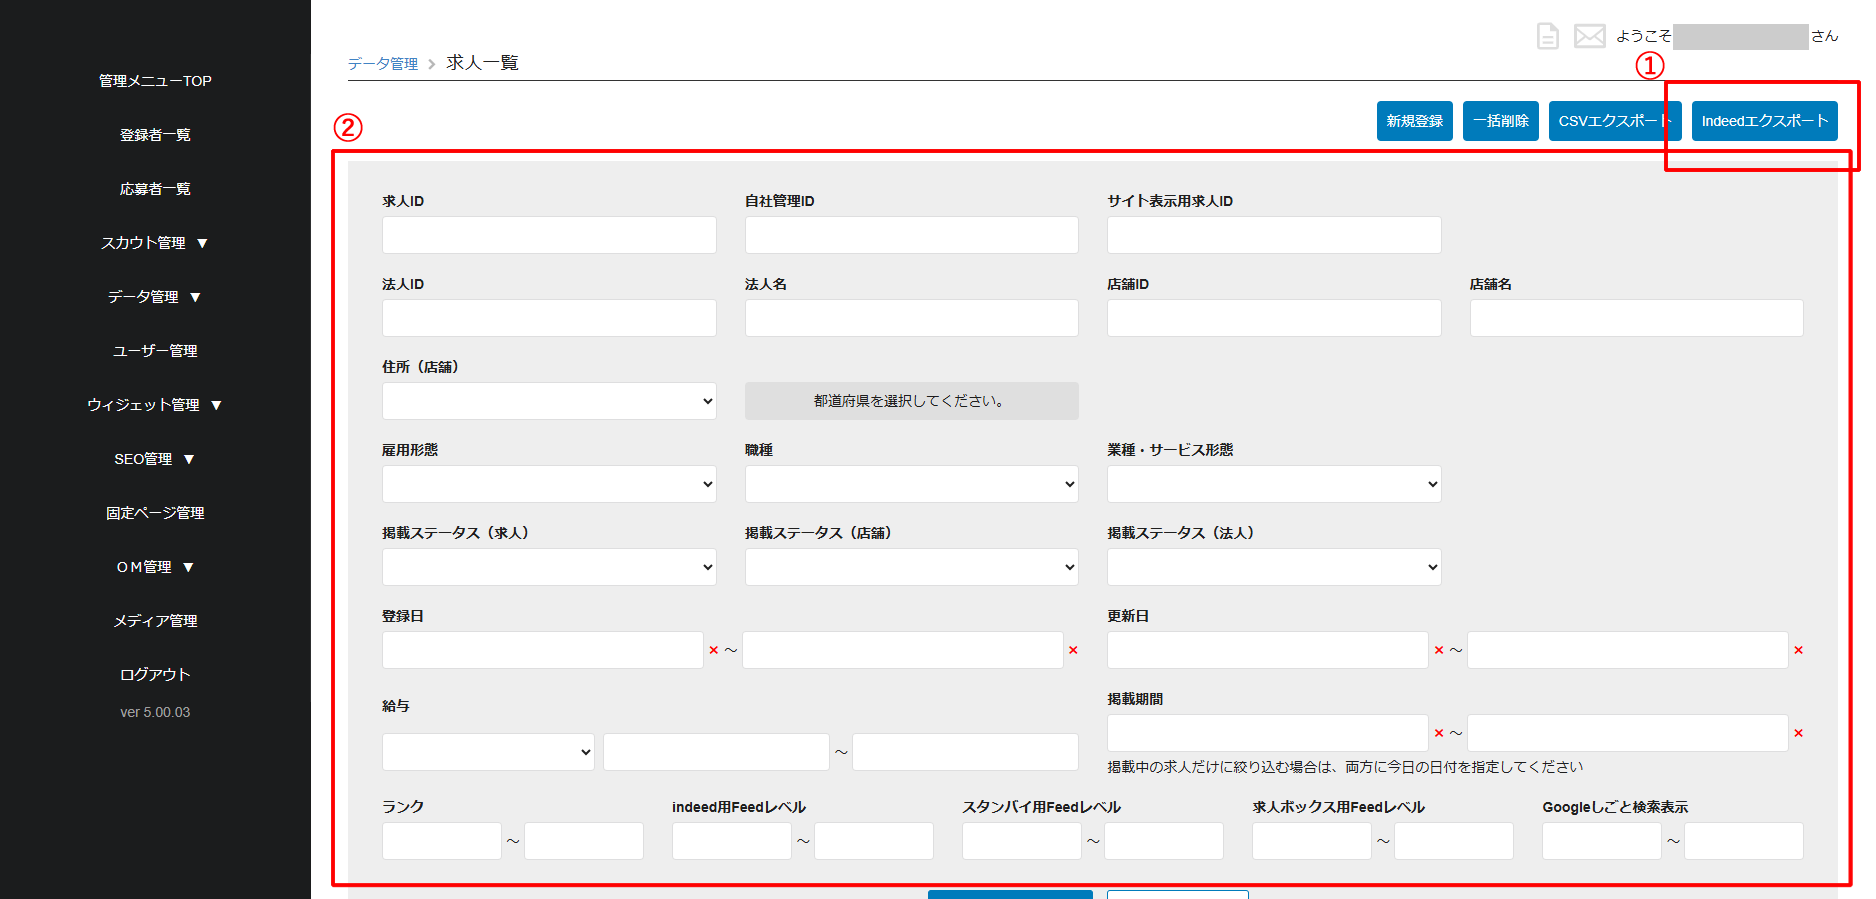Viewport: 1876px width, 899px height.
Task: Expand the SEO管理 sidebar menu
Action: 154,459
